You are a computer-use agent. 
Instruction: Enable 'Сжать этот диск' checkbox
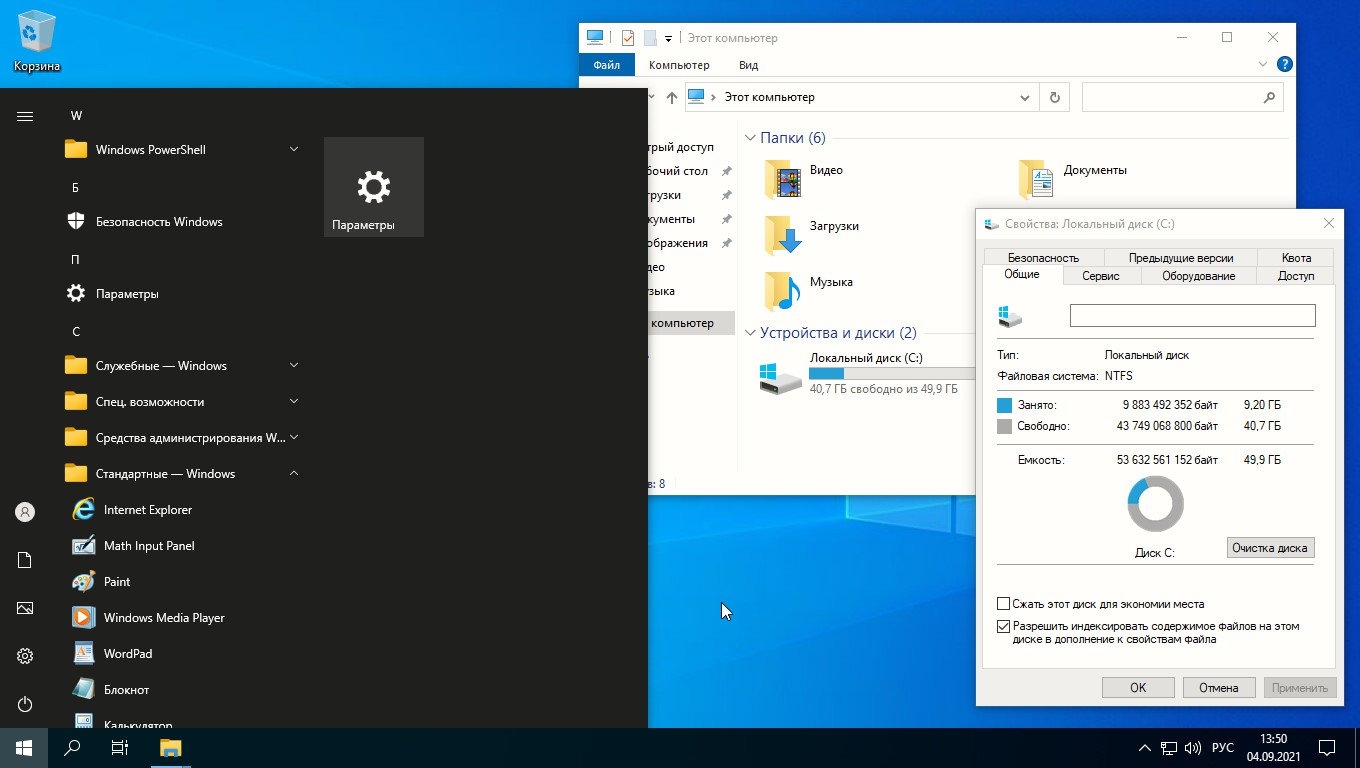click(x=1004, y=604)
